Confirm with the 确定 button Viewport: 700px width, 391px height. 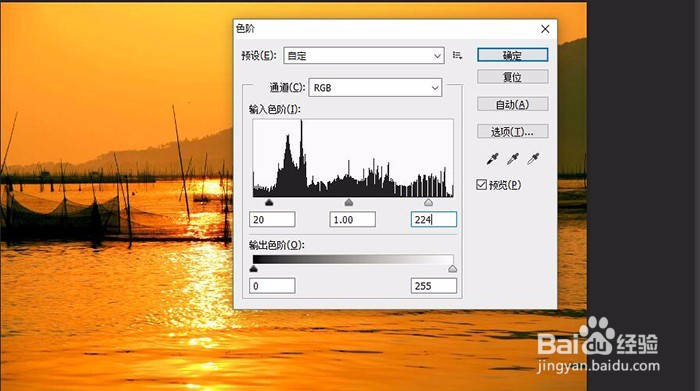pyautogui.click(x=512, y=55)
